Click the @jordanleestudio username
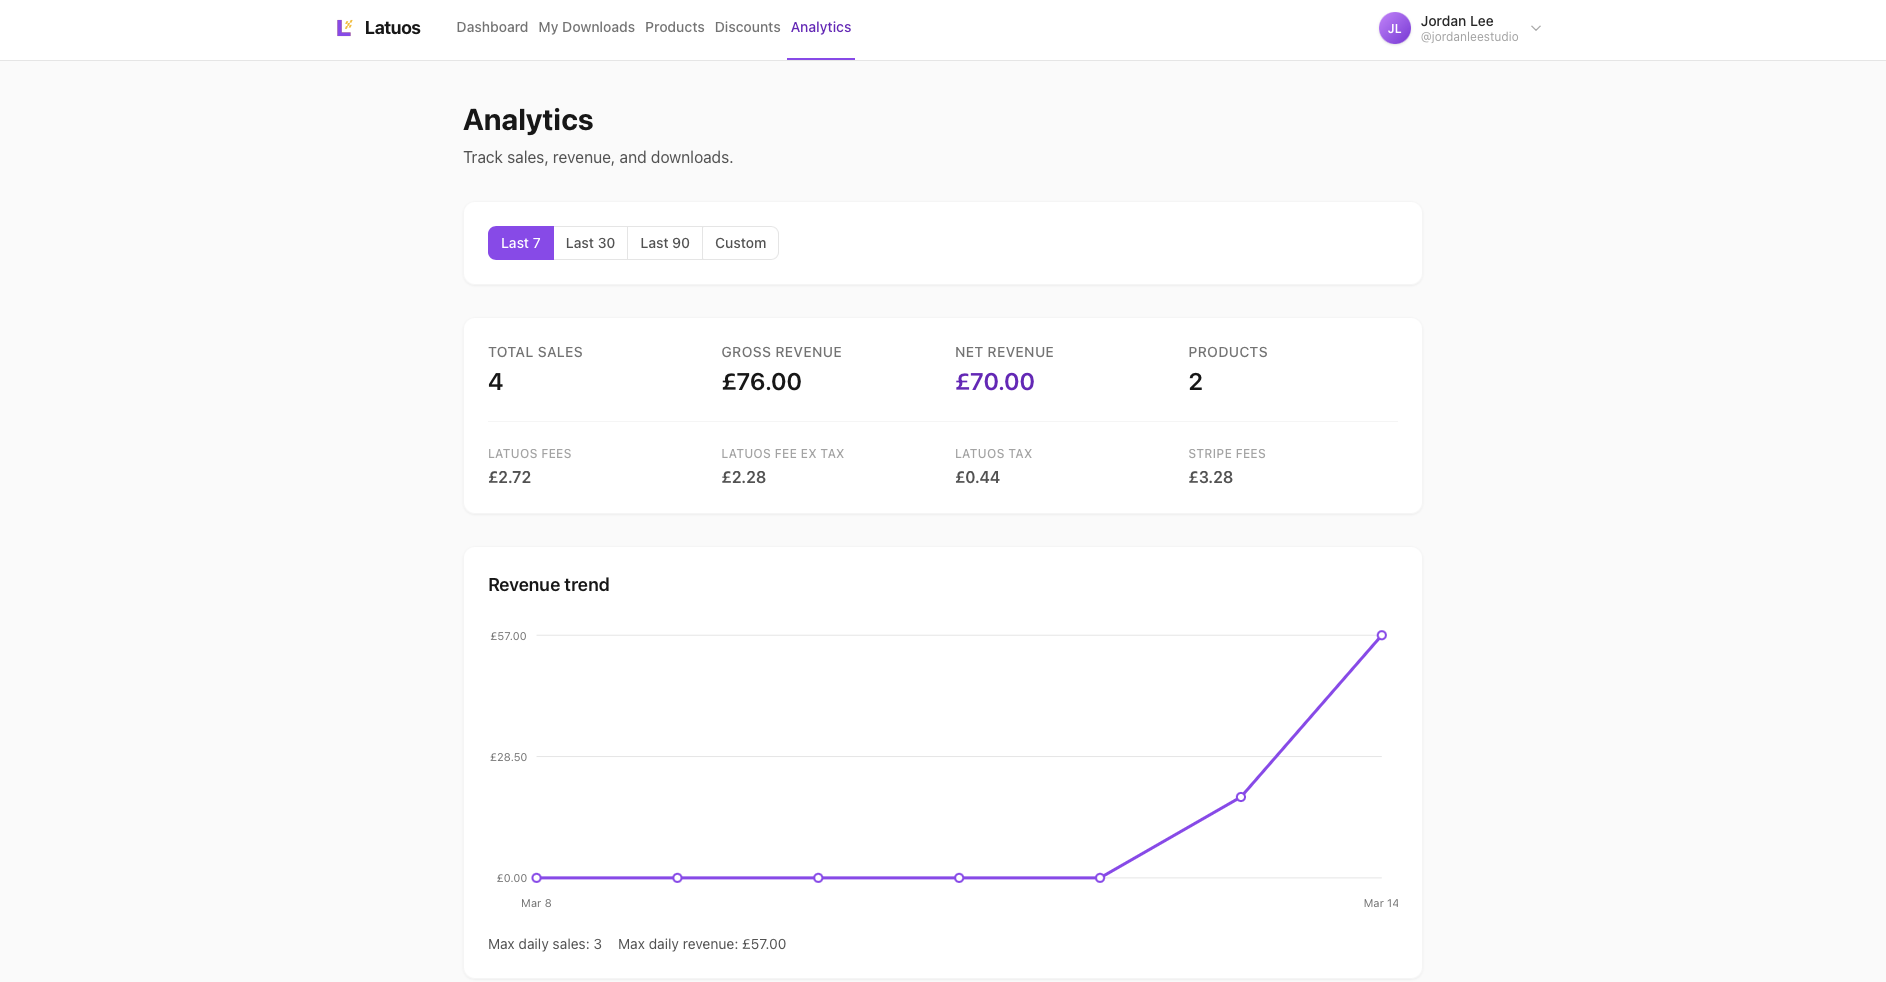 pos(1469,37)
